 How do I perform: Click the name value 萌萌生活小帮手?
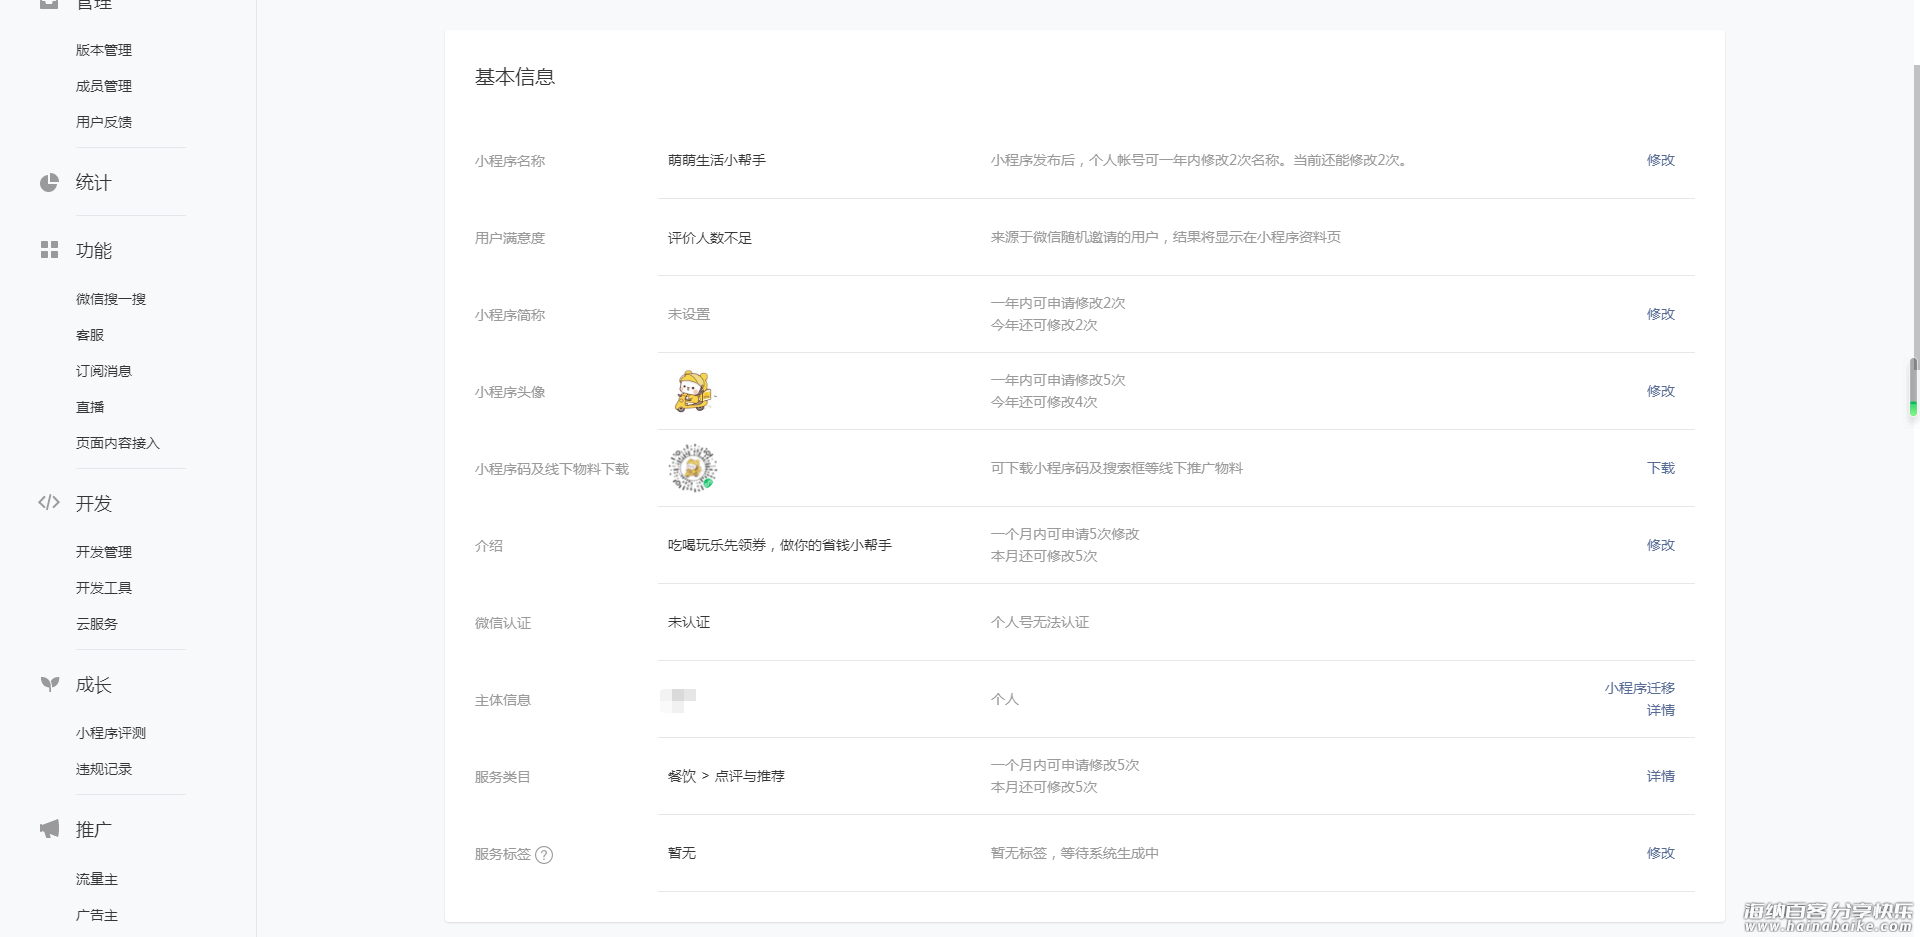coord(717,160)
